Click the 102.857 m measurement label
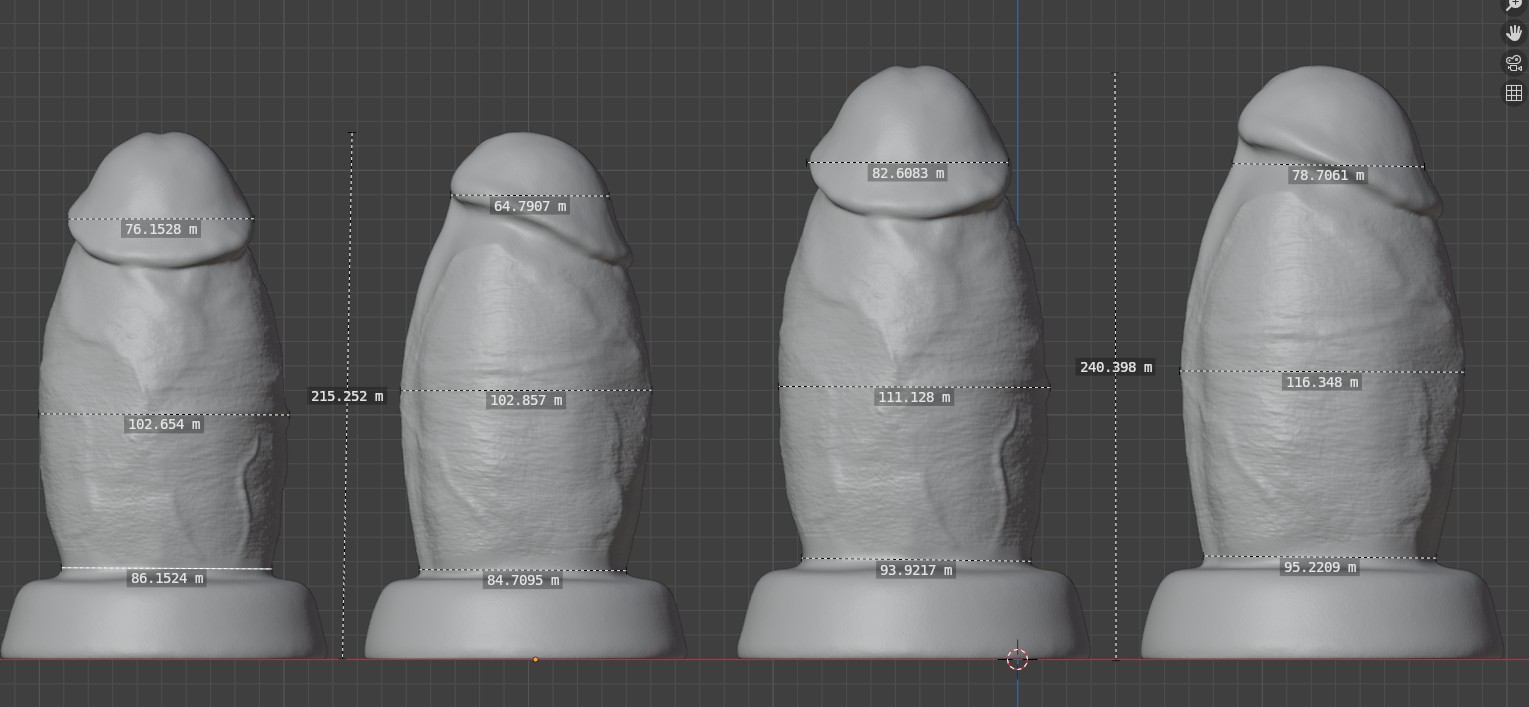The width and height of the screenshot is (1529, 707). 526,401
